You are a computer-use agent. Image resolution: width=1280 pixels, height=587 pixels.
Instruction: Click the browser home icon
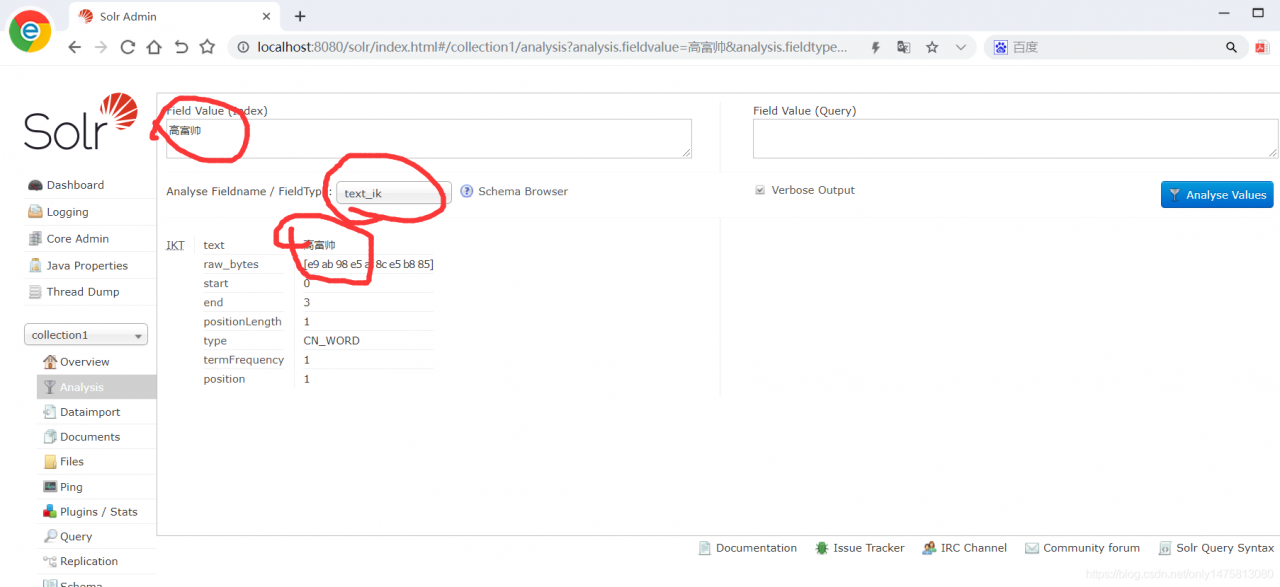(154, 47)
